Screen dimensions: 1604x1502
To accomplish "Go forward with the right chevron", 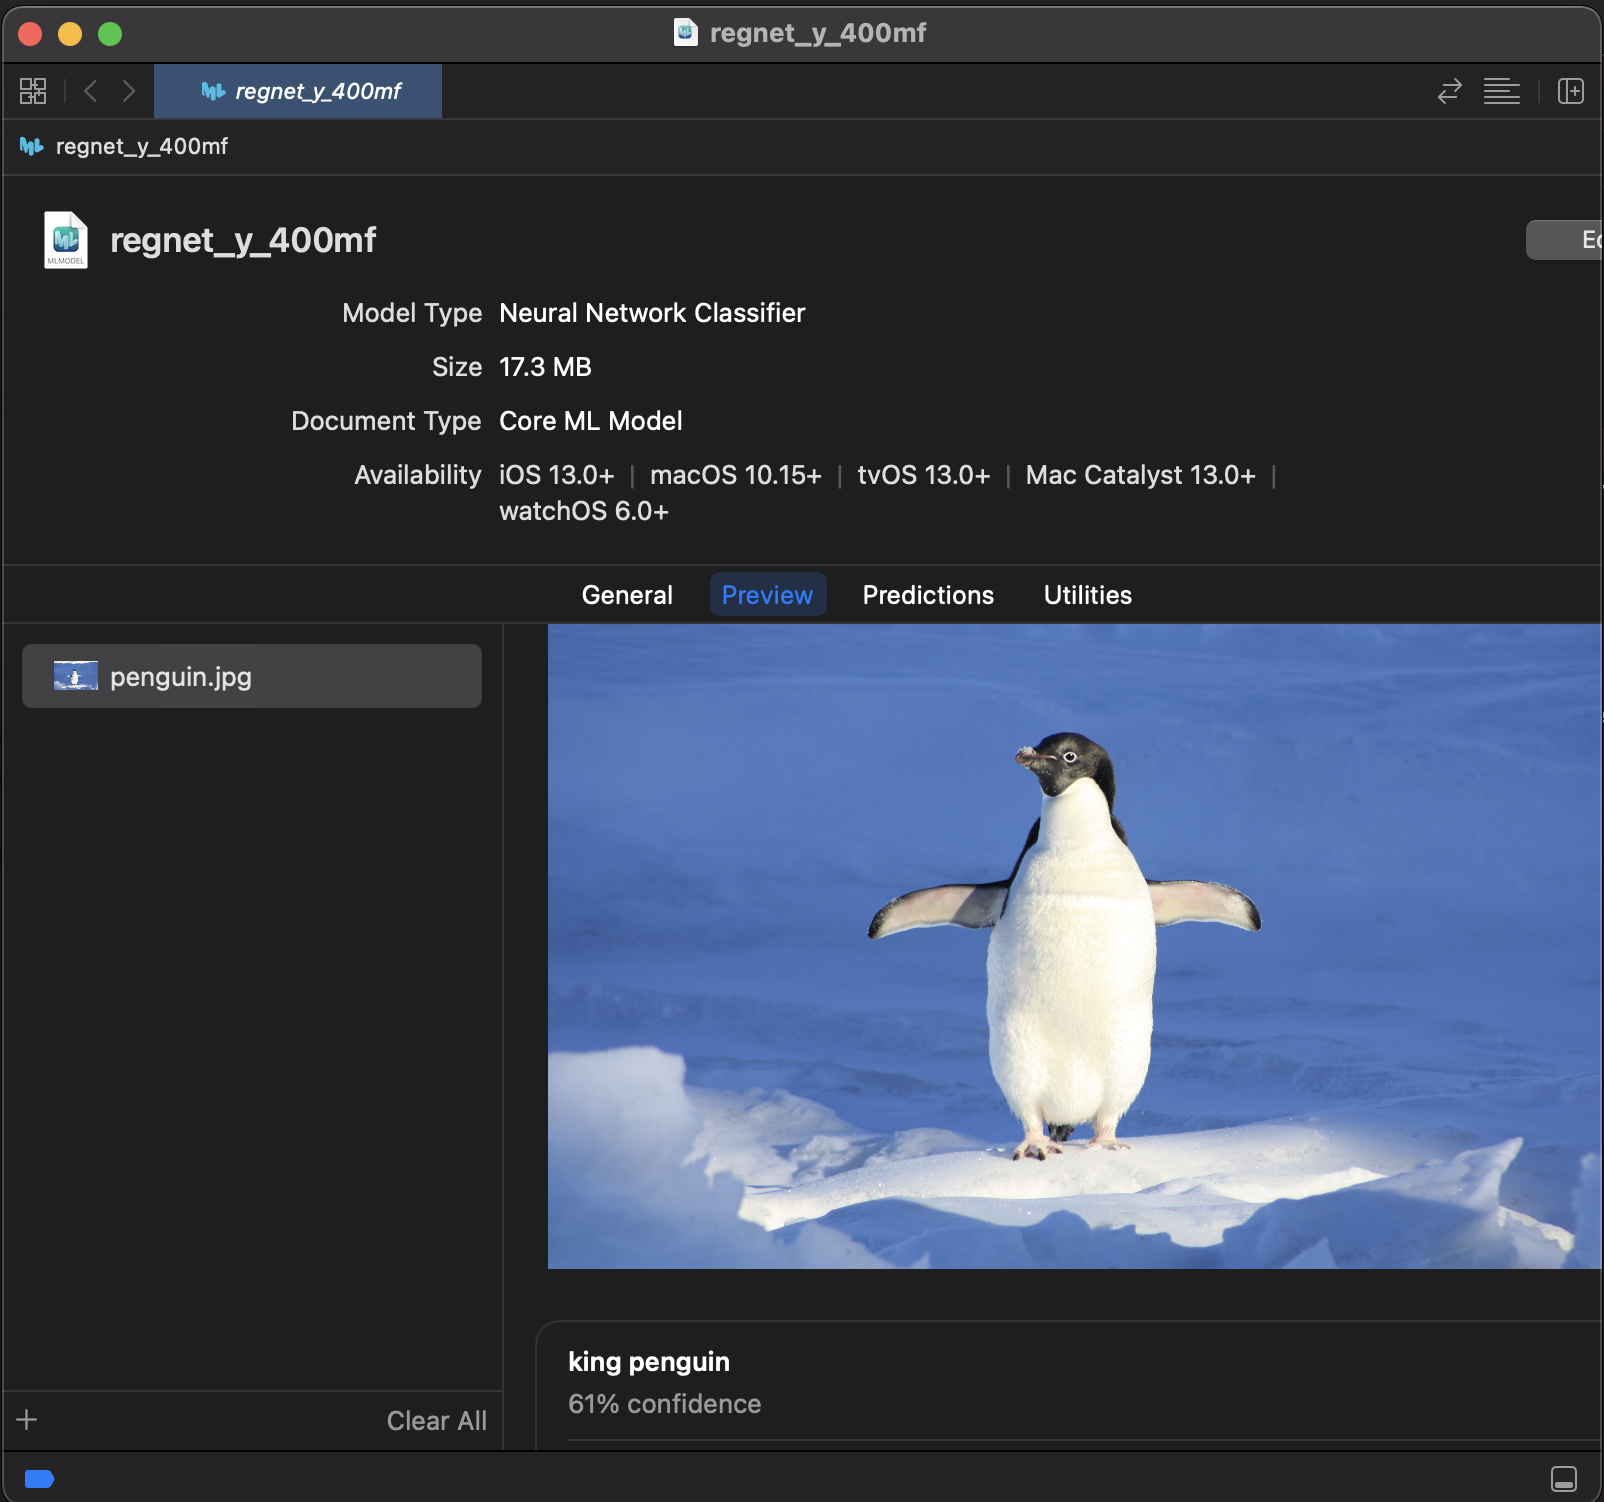I will [x=128, y=91].
